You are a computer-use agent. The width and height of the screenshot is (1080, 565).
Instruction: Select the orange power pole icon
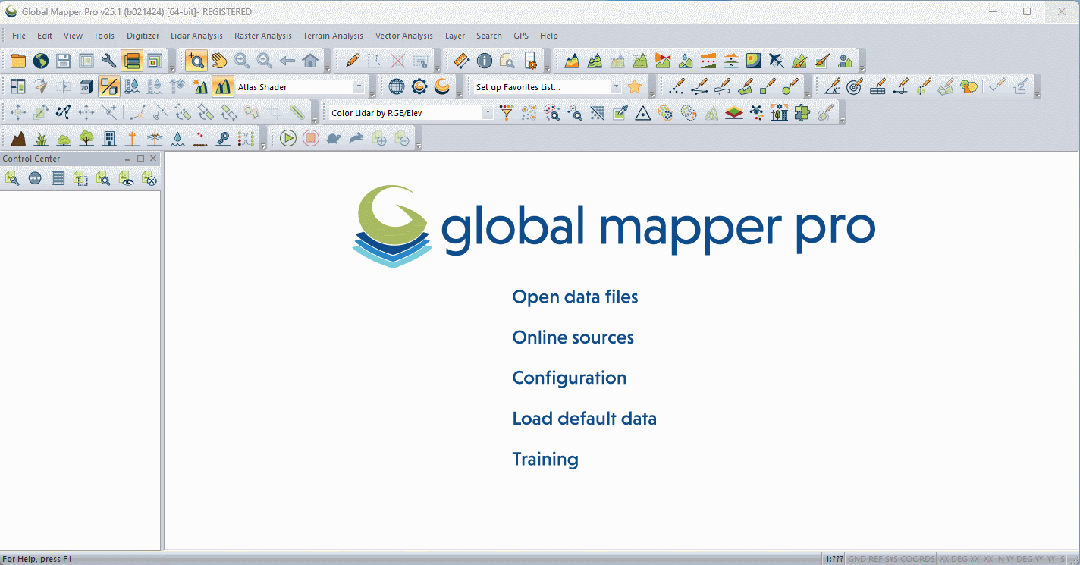132,138
